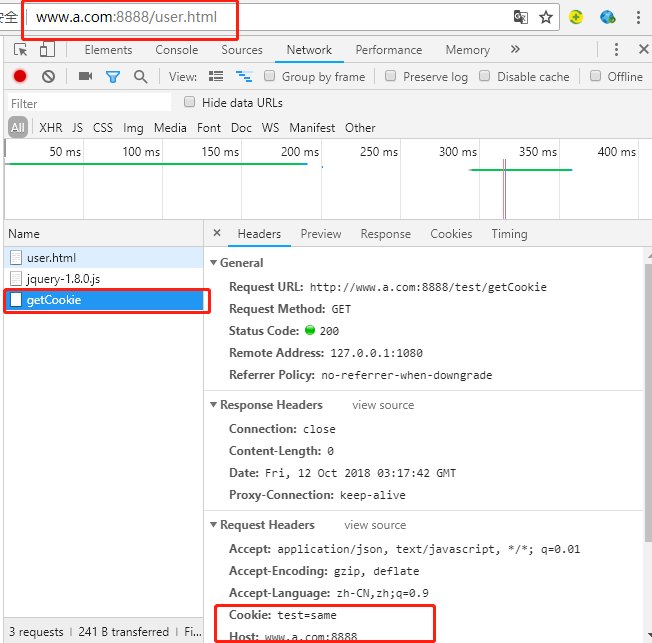Filter requests by Img

(133, 128)
